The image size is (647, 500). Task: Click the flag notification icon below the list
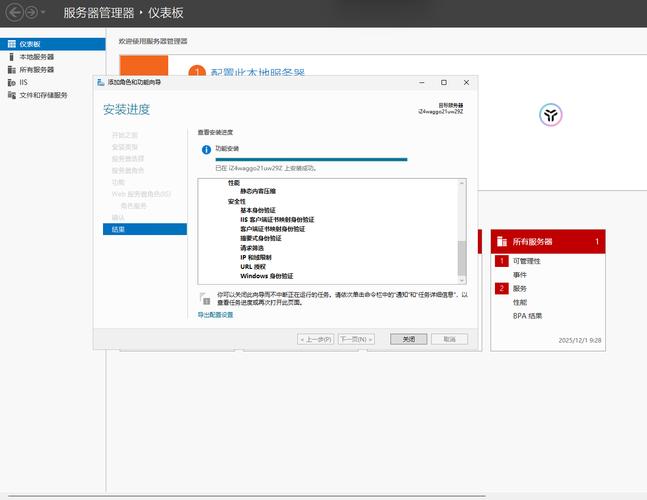click(x=205, y=298)
